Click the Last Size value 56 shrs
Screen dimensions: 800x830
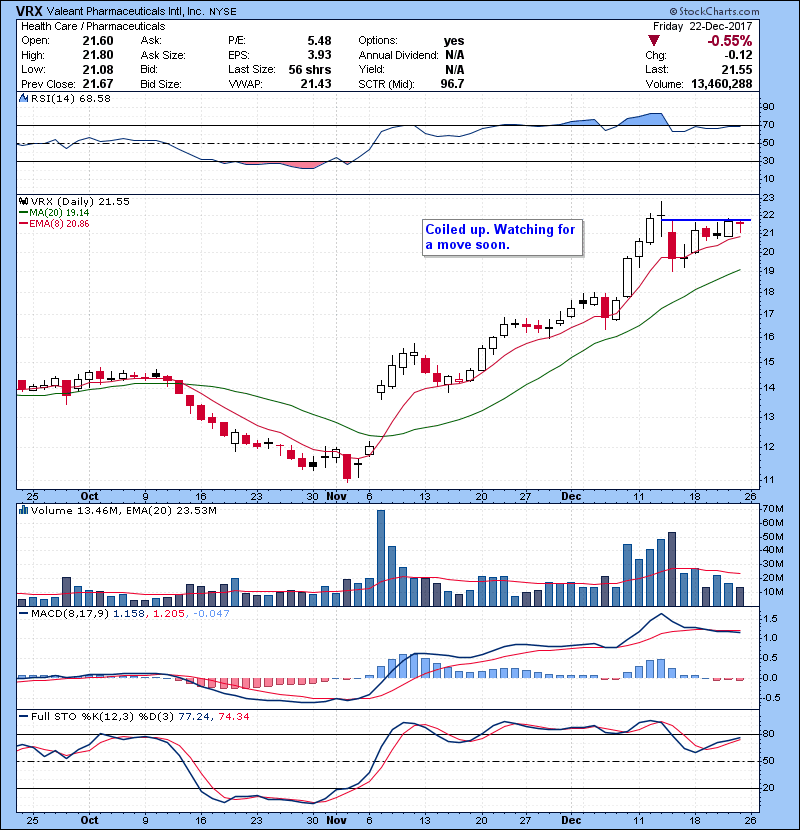click(310, 69)
